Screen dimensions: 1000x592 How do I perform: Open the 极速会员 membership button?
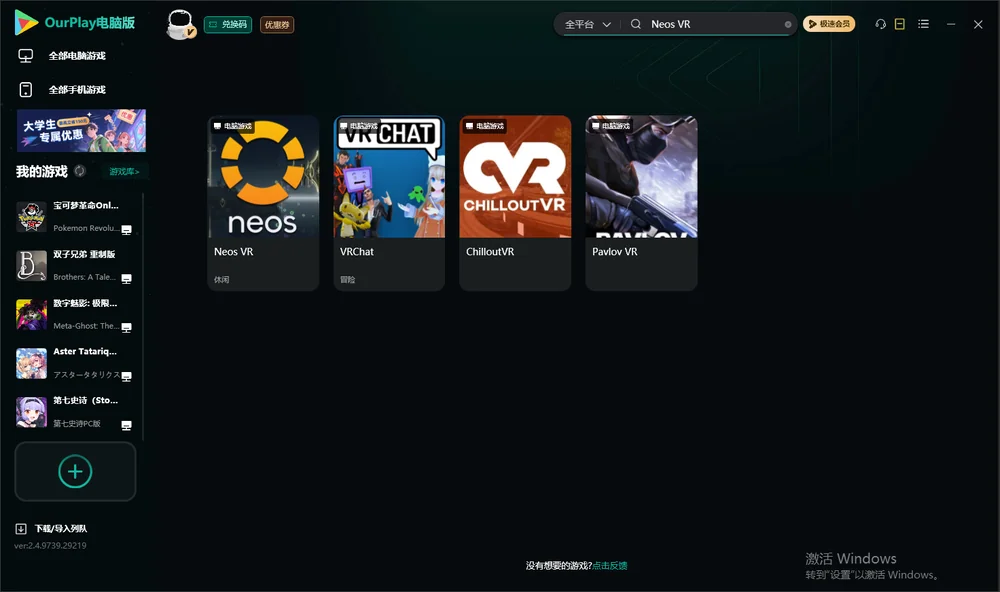(829, 24)
